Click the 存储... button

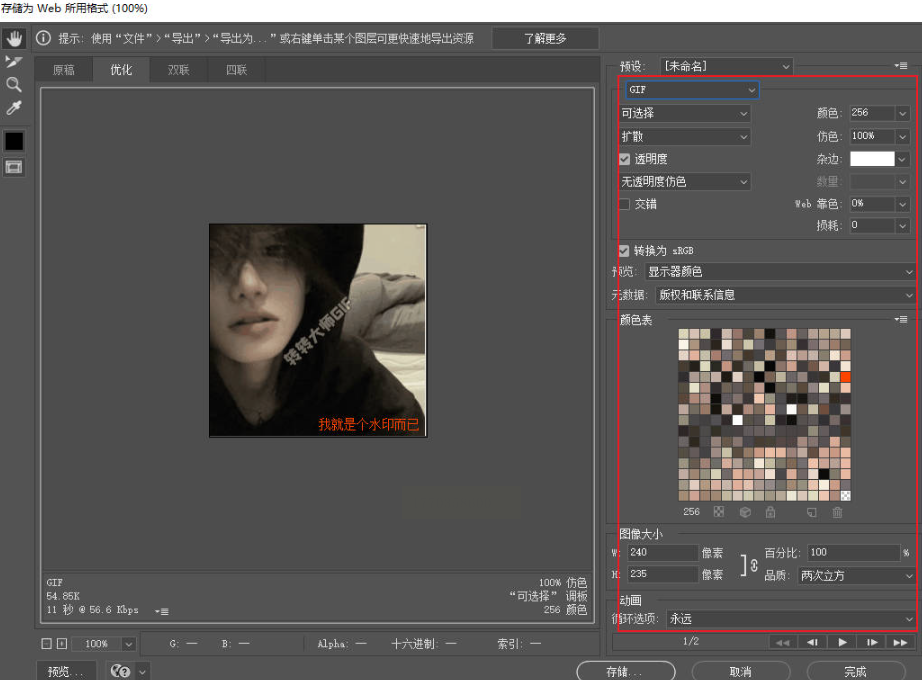point(624,671)
